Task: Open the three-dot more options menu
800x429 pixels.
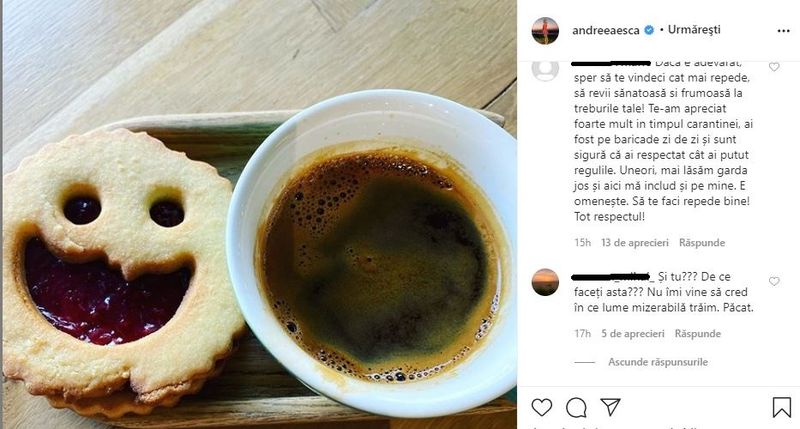Action: (x=783, y=31)
